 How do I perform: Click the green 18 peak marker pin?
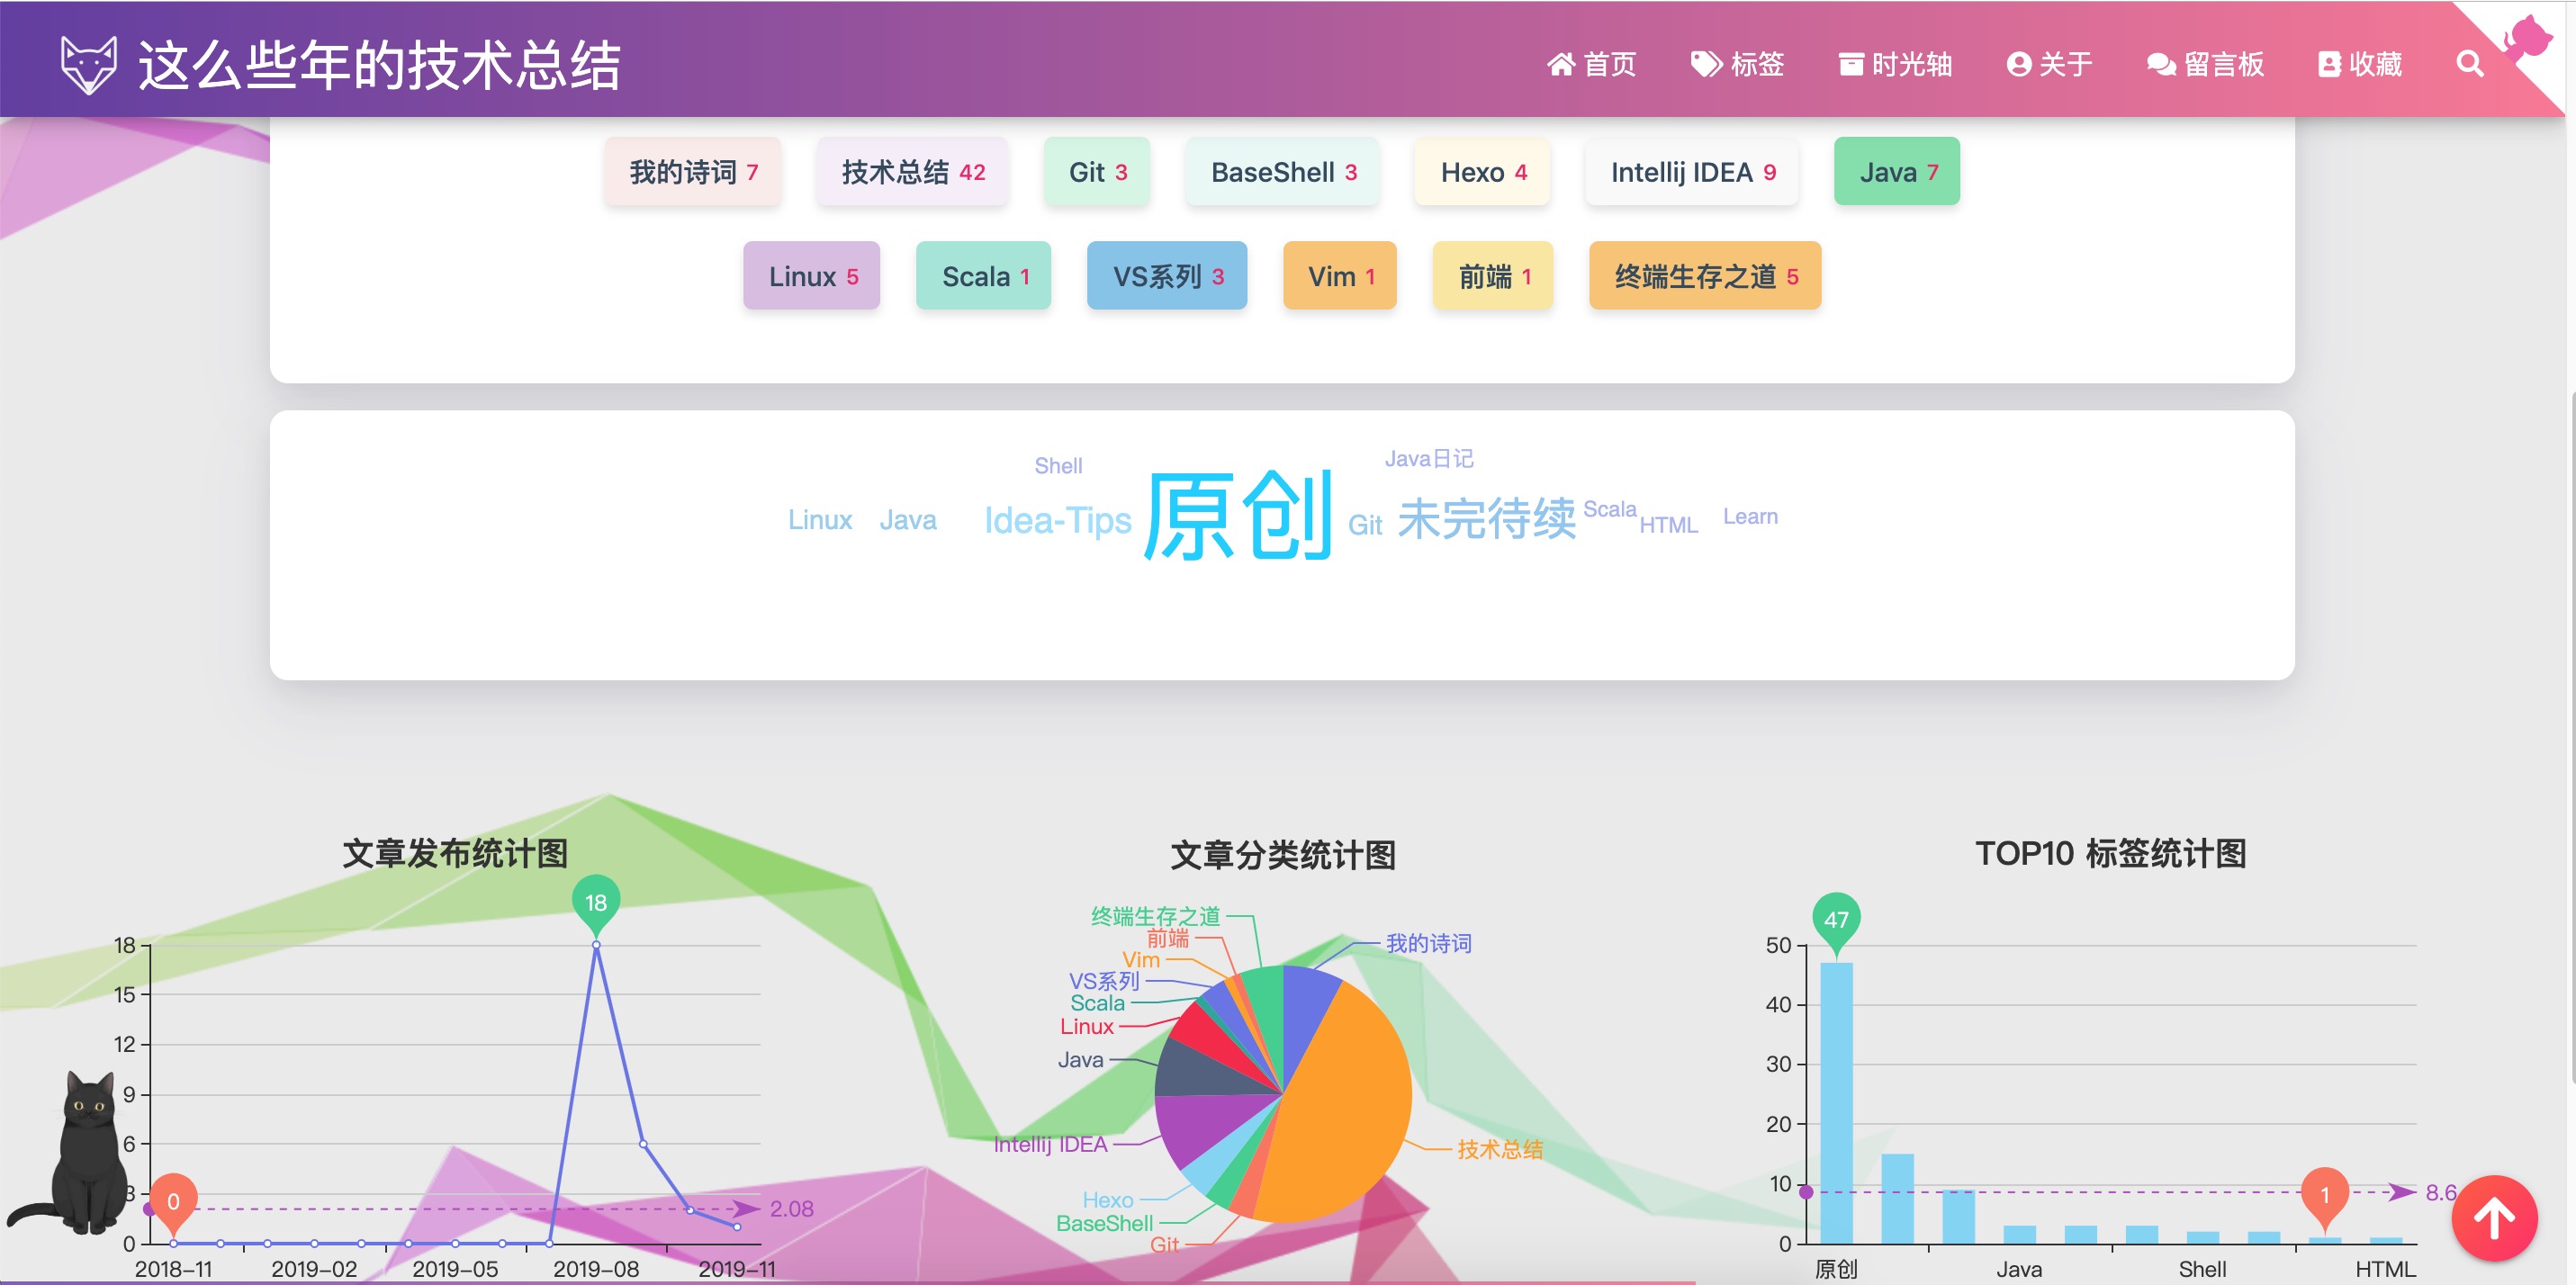coord(596,901)
